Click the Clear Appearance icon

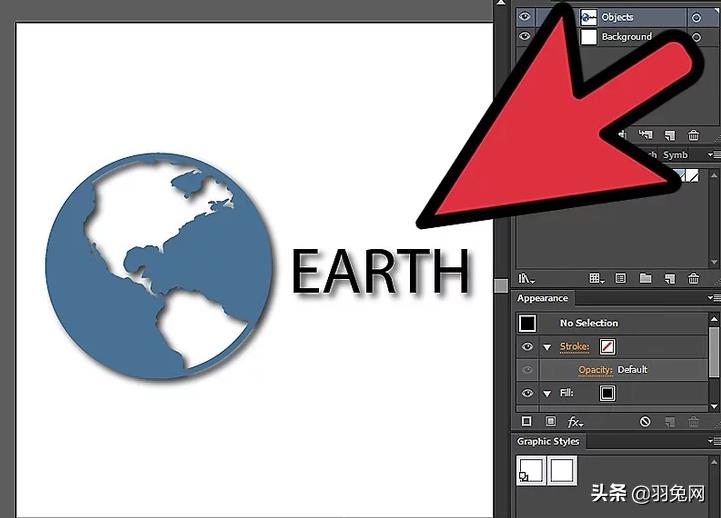click(645, 421)
